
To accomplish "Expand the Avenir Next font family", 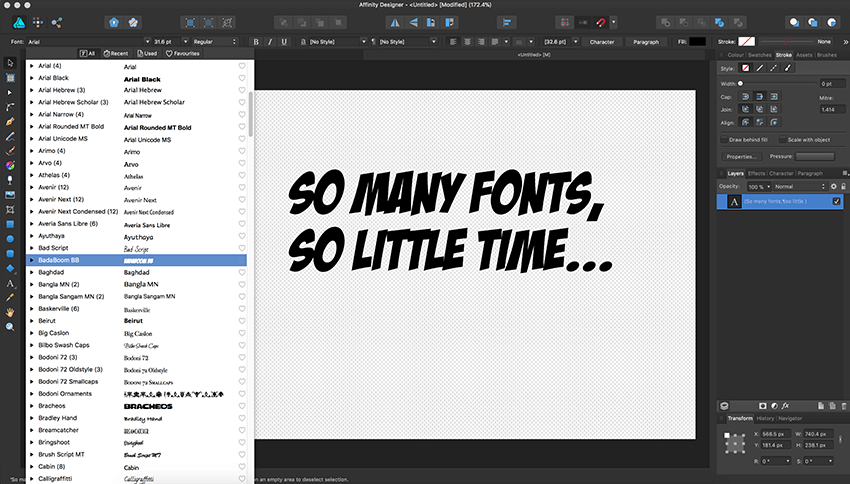I will pos(32,199).
